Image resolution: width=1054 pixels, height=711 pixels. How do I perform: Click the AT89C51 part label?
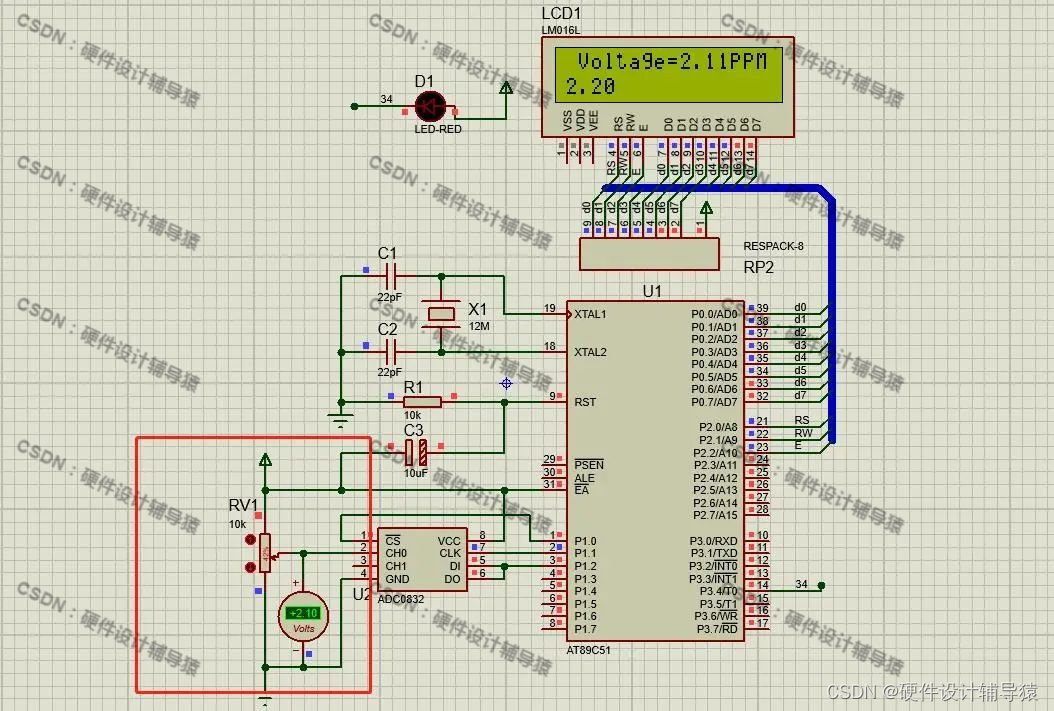click(x=588, y=651)
